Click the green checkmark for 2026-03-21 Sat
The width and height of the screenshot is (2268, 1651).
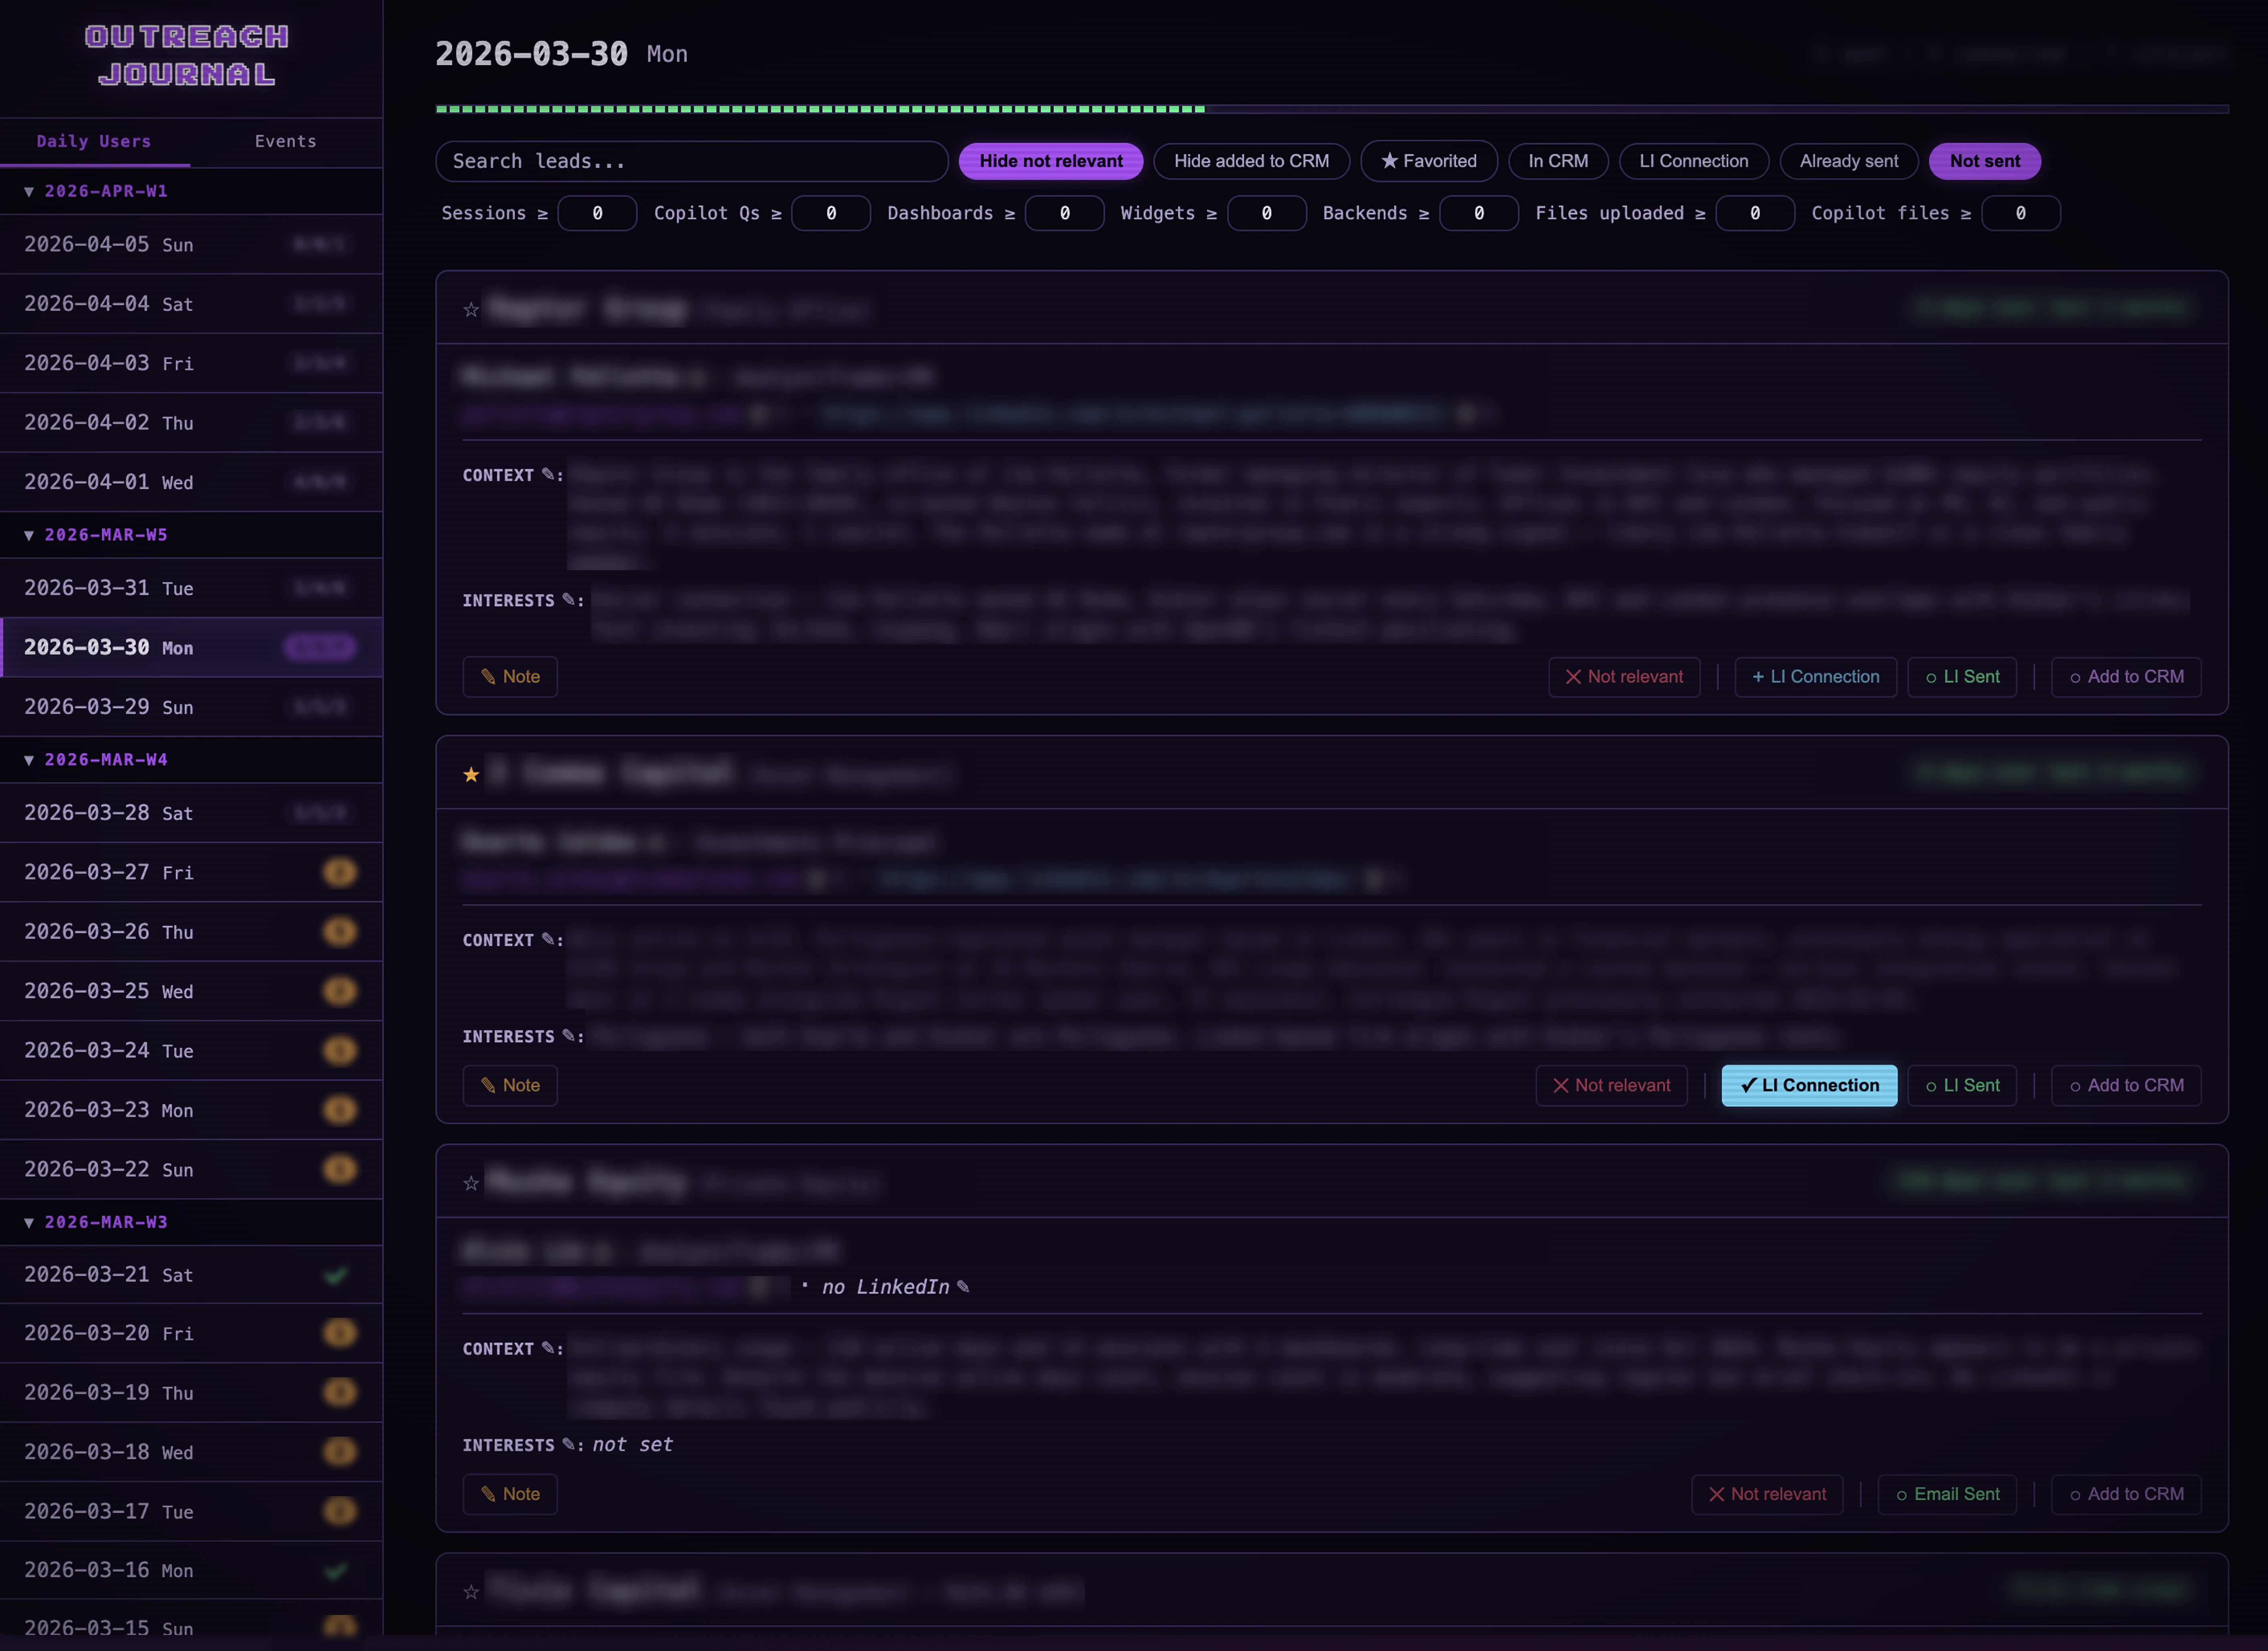click(x=336, y=1275)
